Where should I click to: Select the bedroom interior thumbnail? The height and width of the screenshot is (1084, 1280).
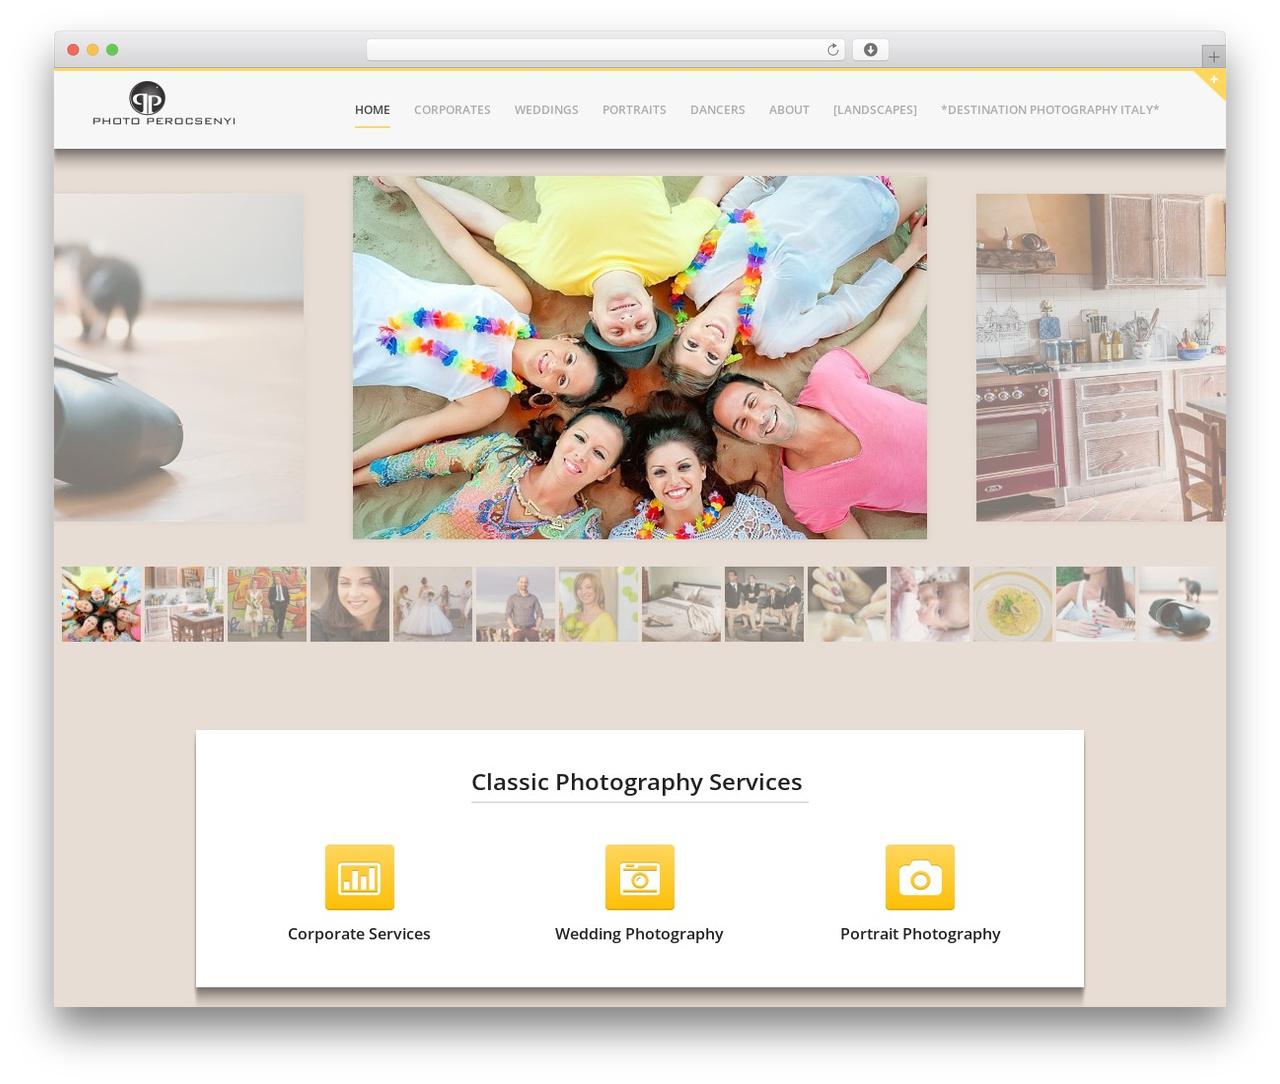click(x=681, y=604)
